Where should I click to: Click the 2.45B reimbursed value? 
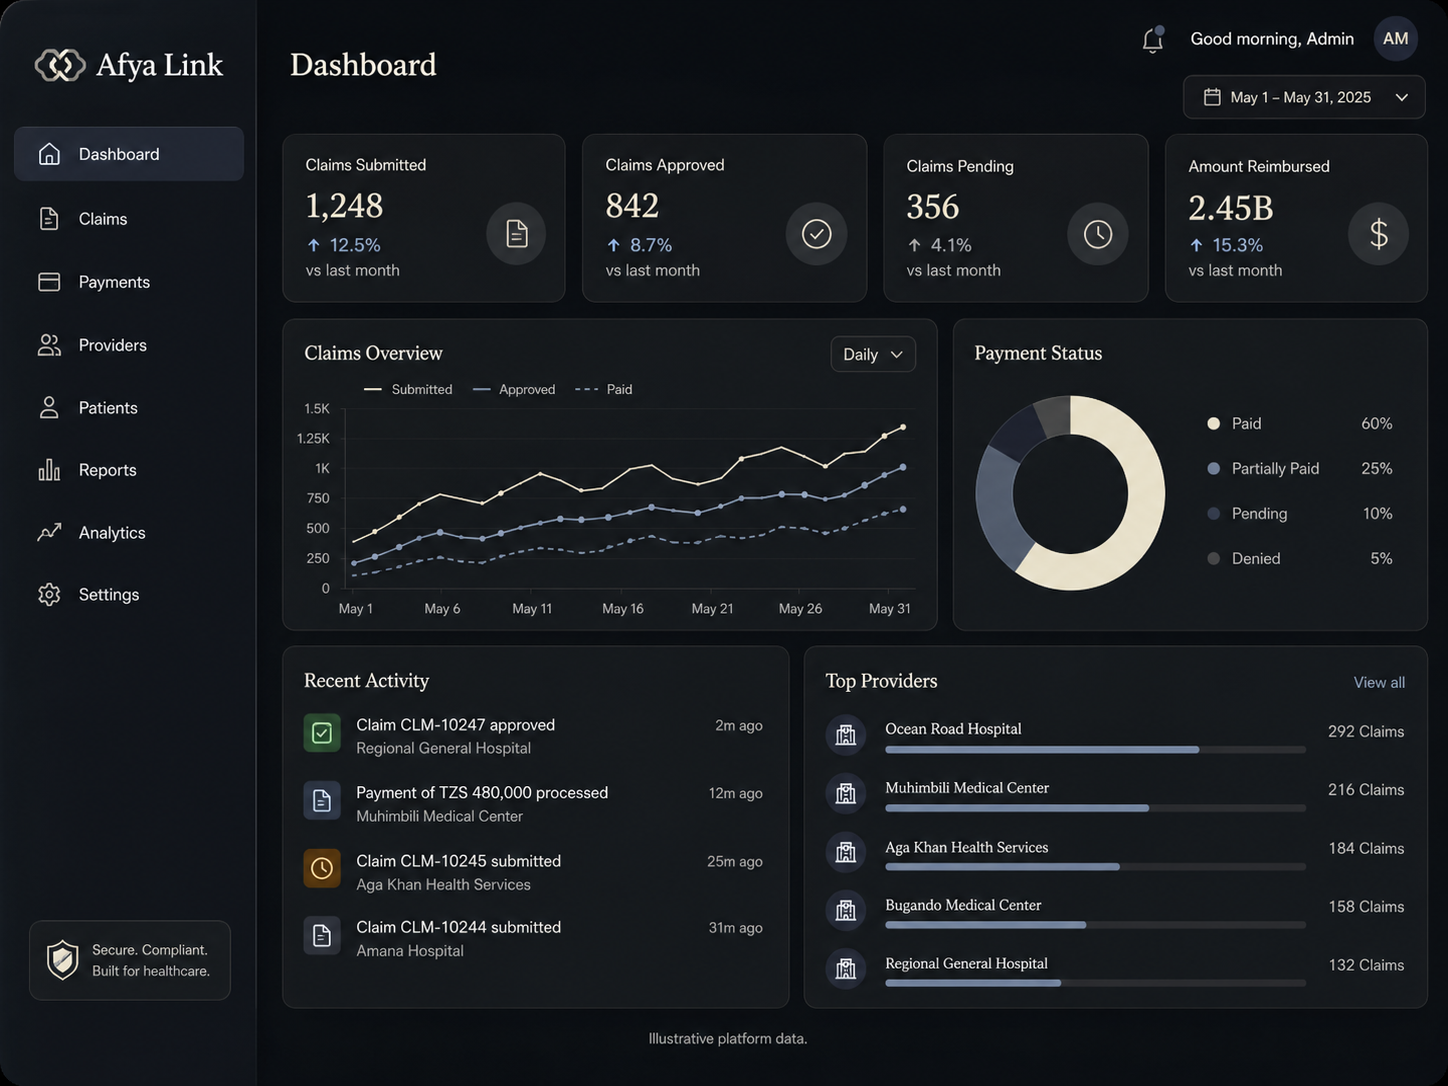tap(1231, 207)
